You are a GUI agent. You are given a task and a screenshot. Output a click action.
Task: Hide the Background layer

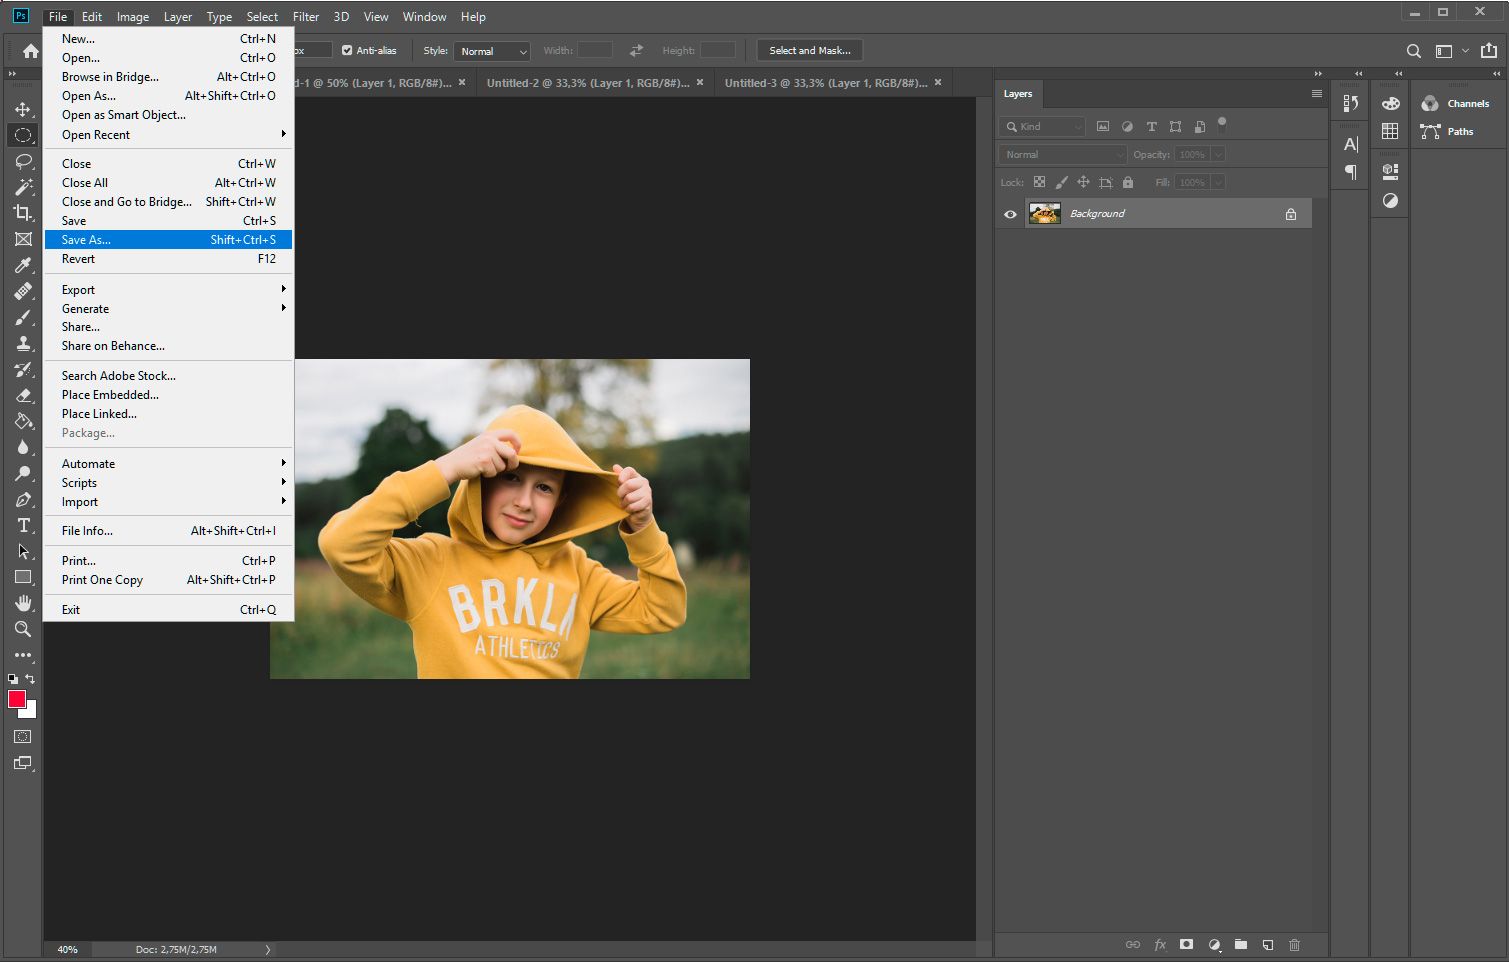[x=1010, y=213]
